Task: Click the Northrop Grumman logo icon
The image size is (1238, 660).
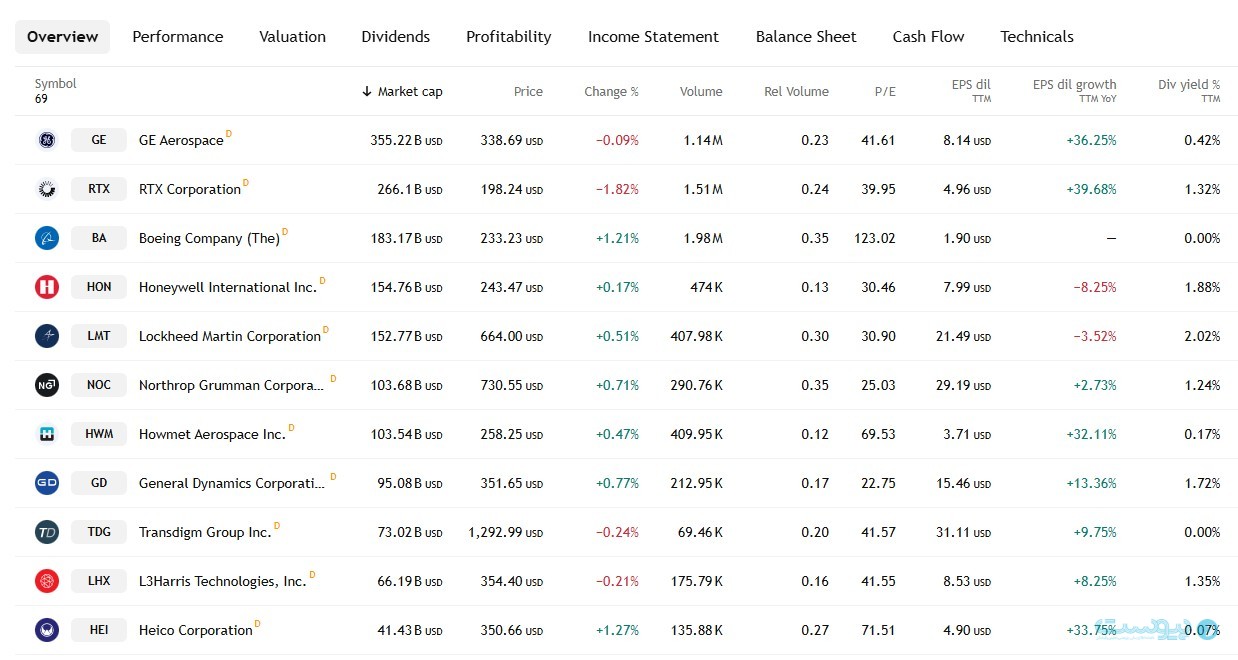Action: [47, 385]
